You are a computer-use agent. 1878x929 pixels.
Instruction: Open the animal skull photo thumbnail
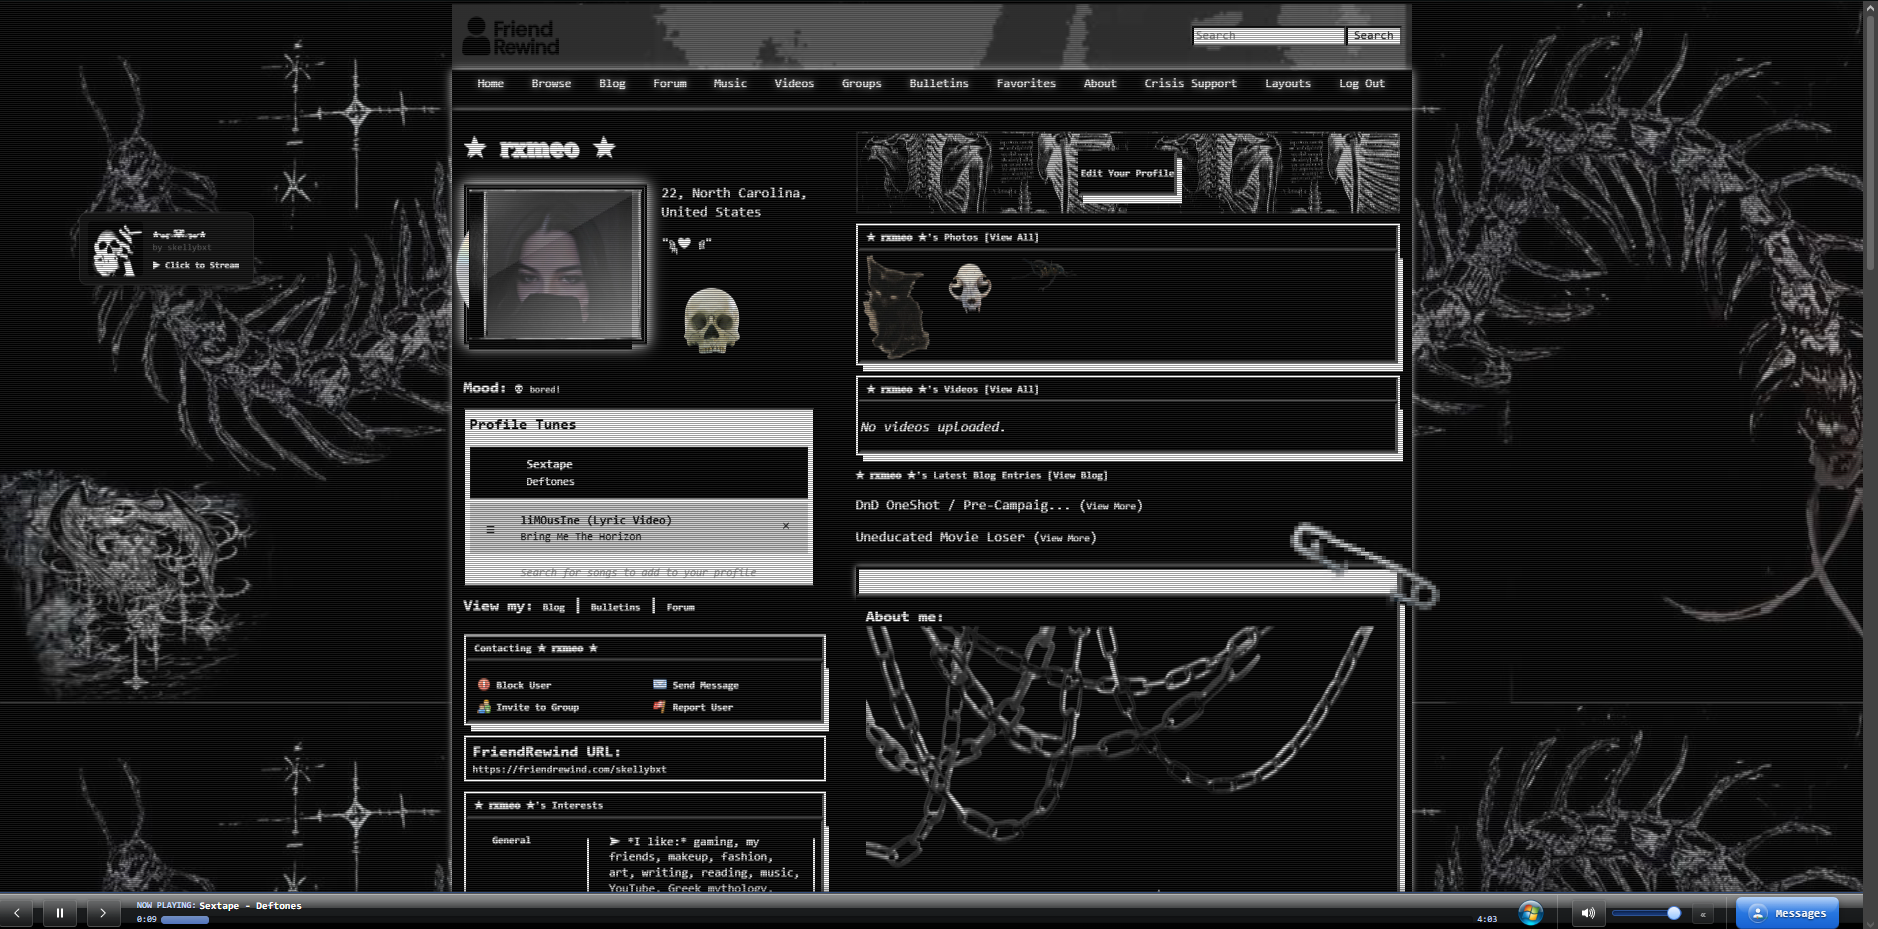pos(969,288)
